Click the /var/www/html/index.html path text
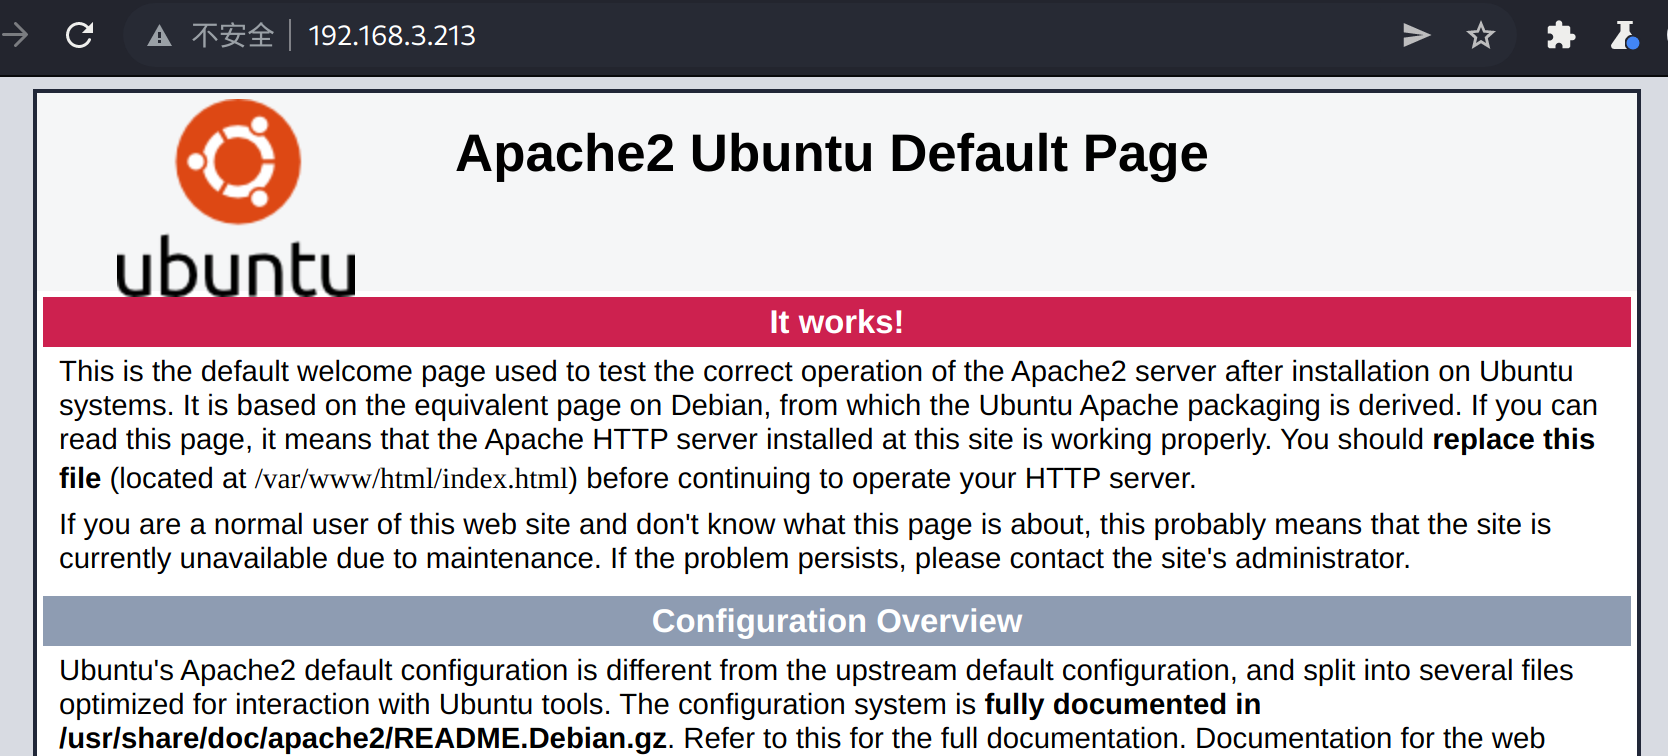This screenshot has width=1668, height=756. (x=411, y=479)
